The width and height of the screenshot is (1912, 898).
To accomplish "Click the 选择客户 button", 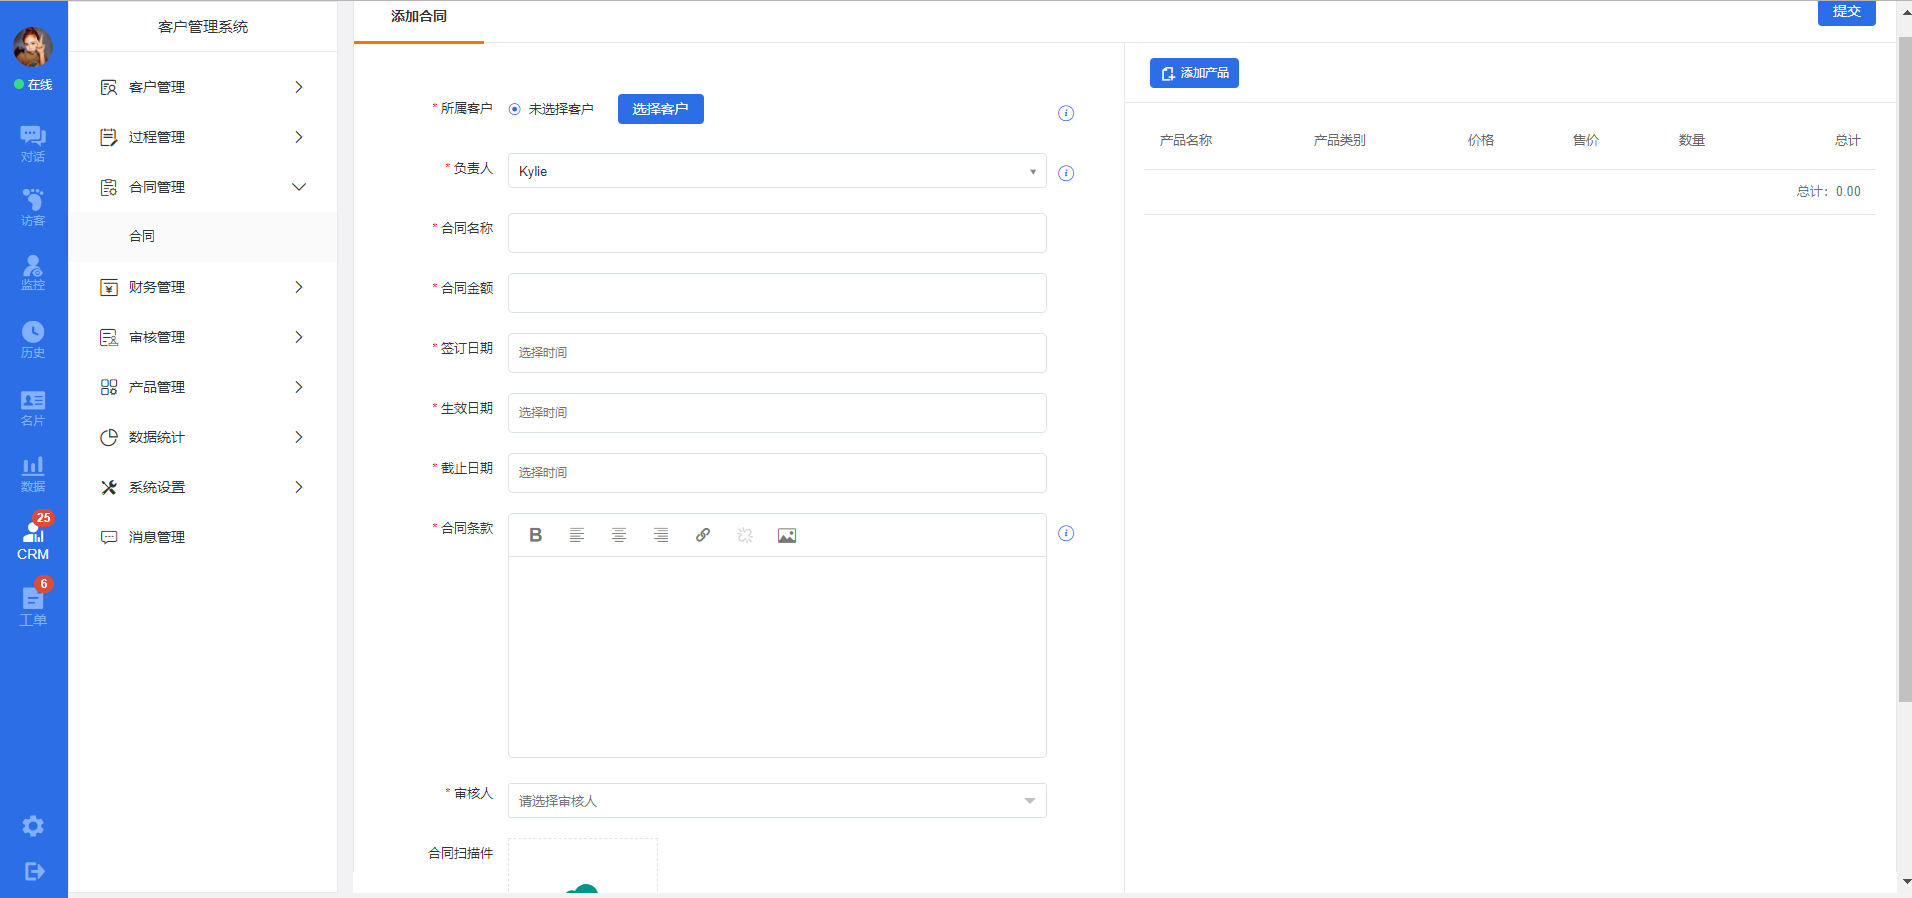I will 660,109.
